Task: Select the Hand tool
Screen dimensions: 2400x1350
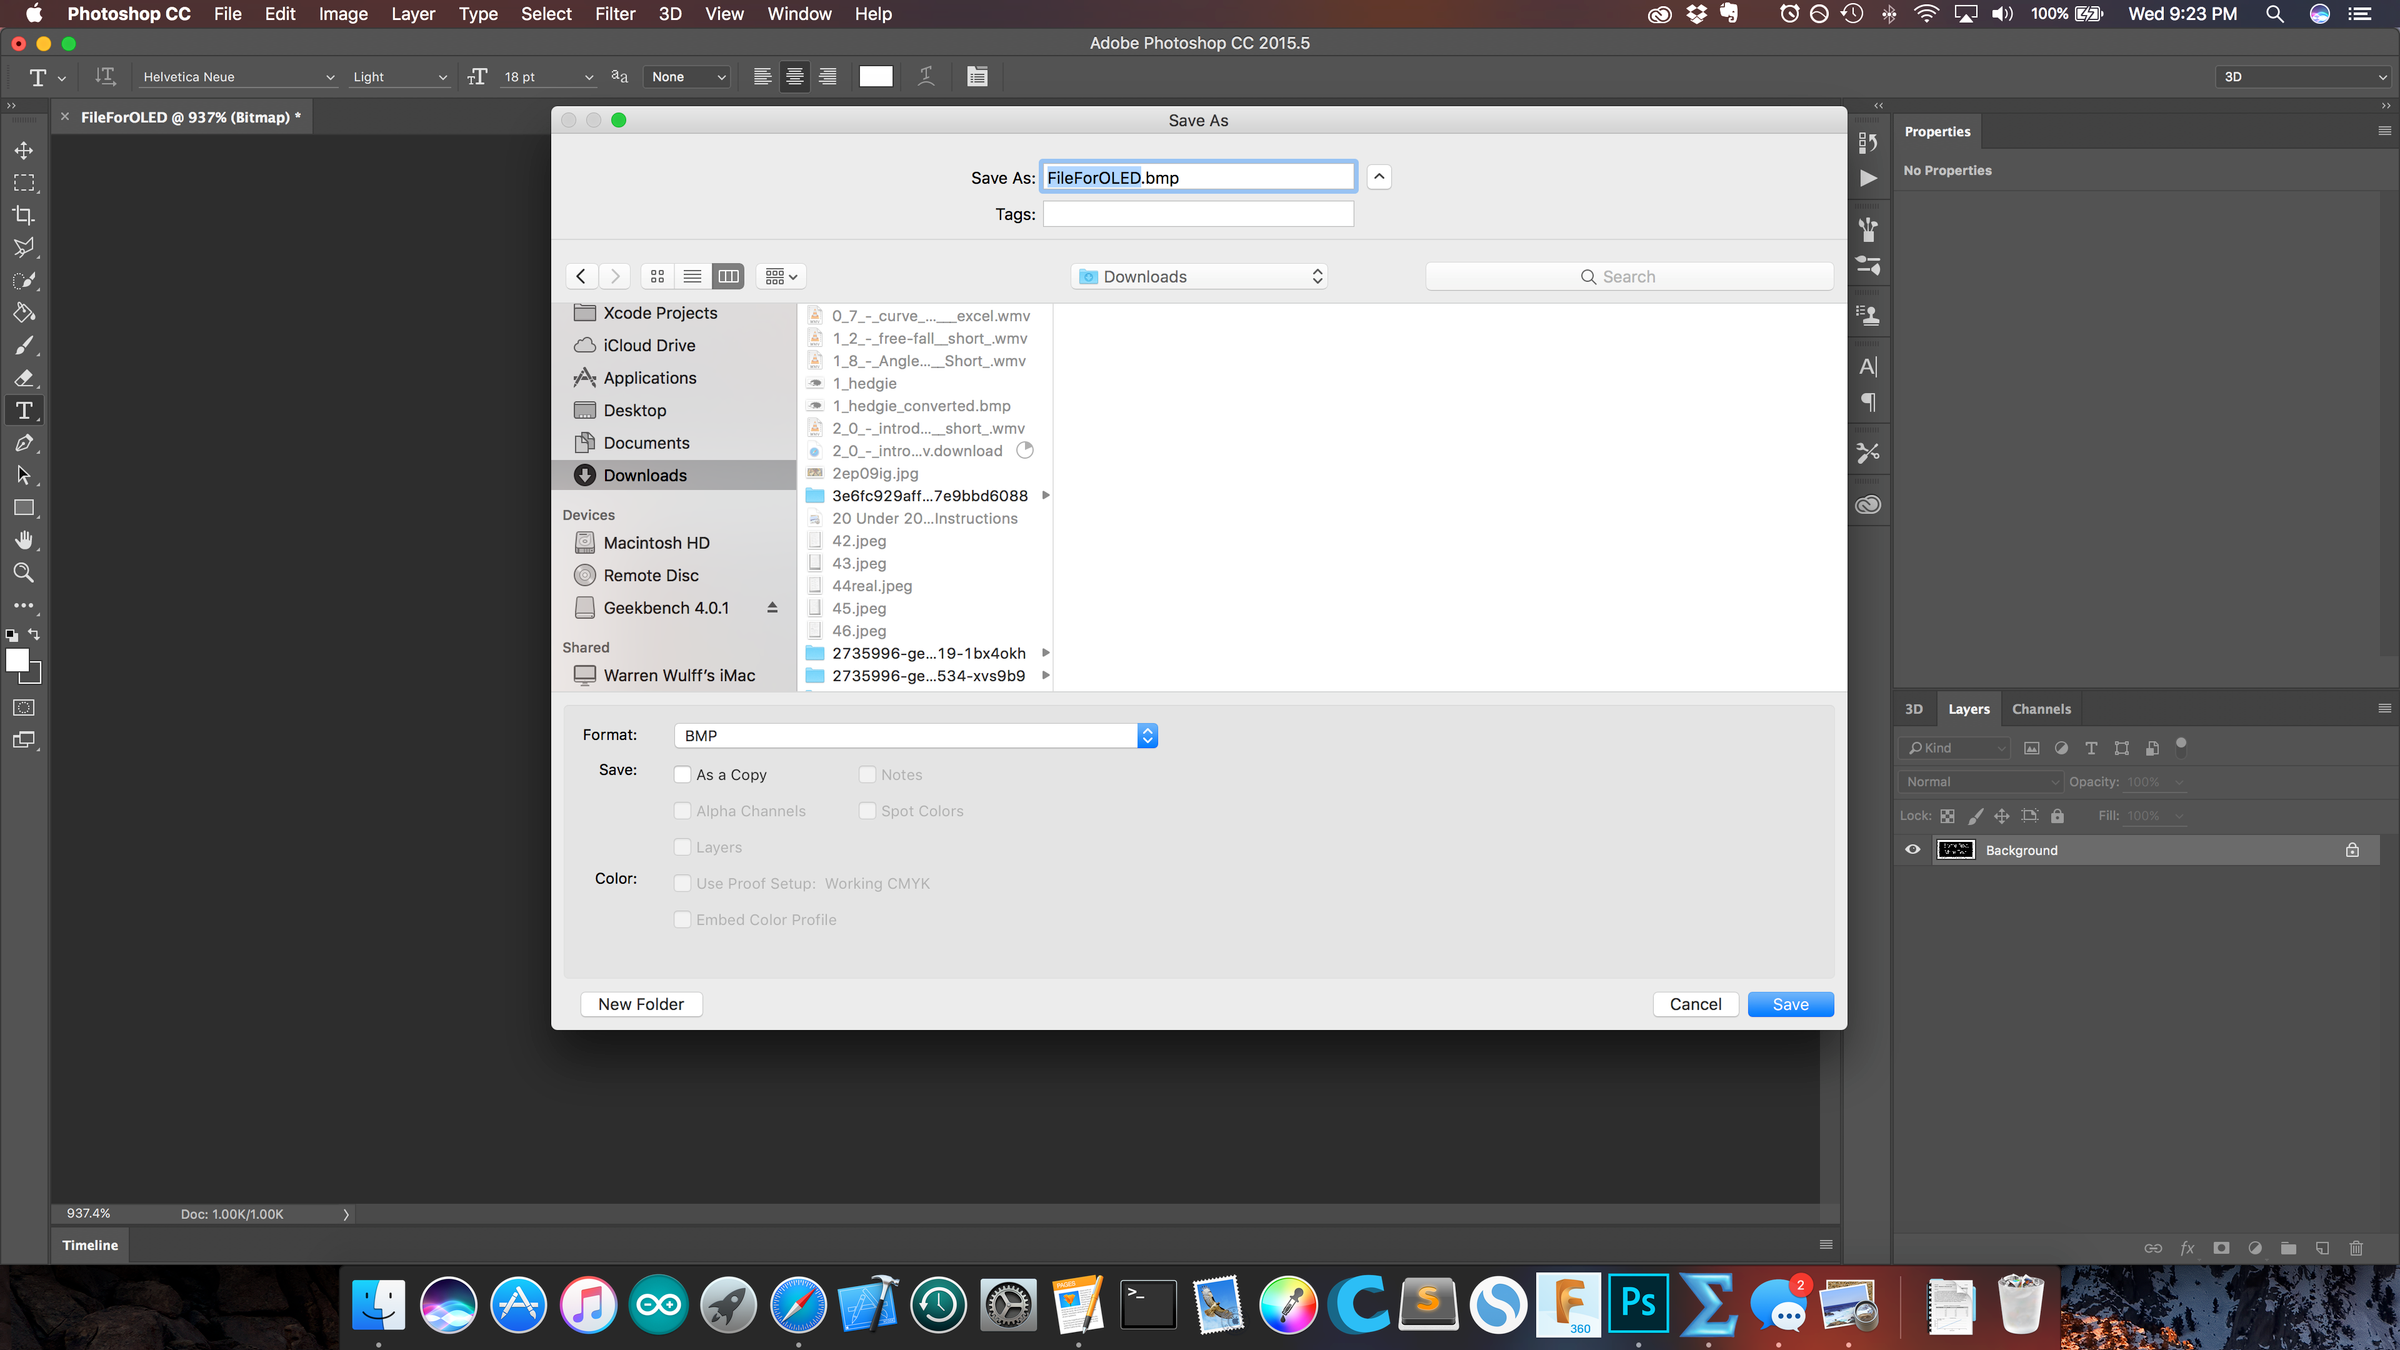Action: click(23, 540)
